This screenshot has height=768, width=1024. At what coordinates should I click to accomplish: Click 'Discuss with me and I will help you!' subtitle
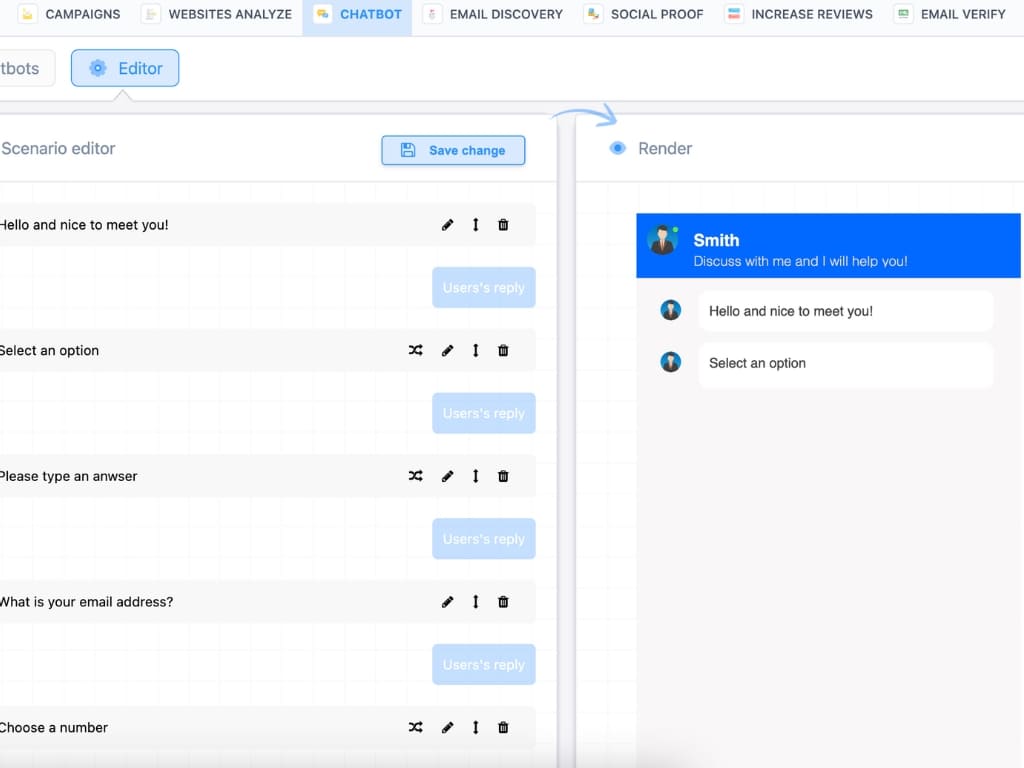click(800, 261)
